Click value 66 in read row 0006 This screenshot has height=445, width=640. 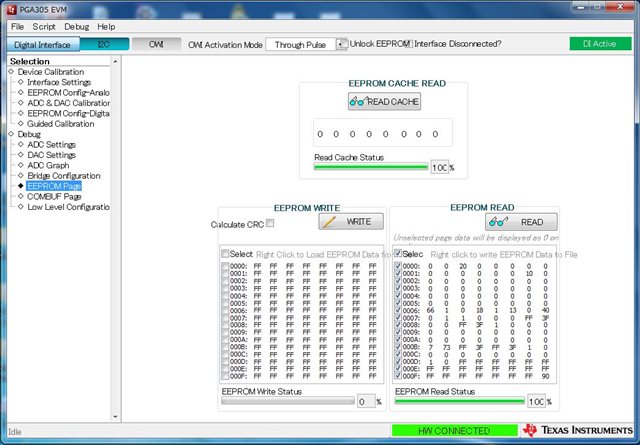430,310
